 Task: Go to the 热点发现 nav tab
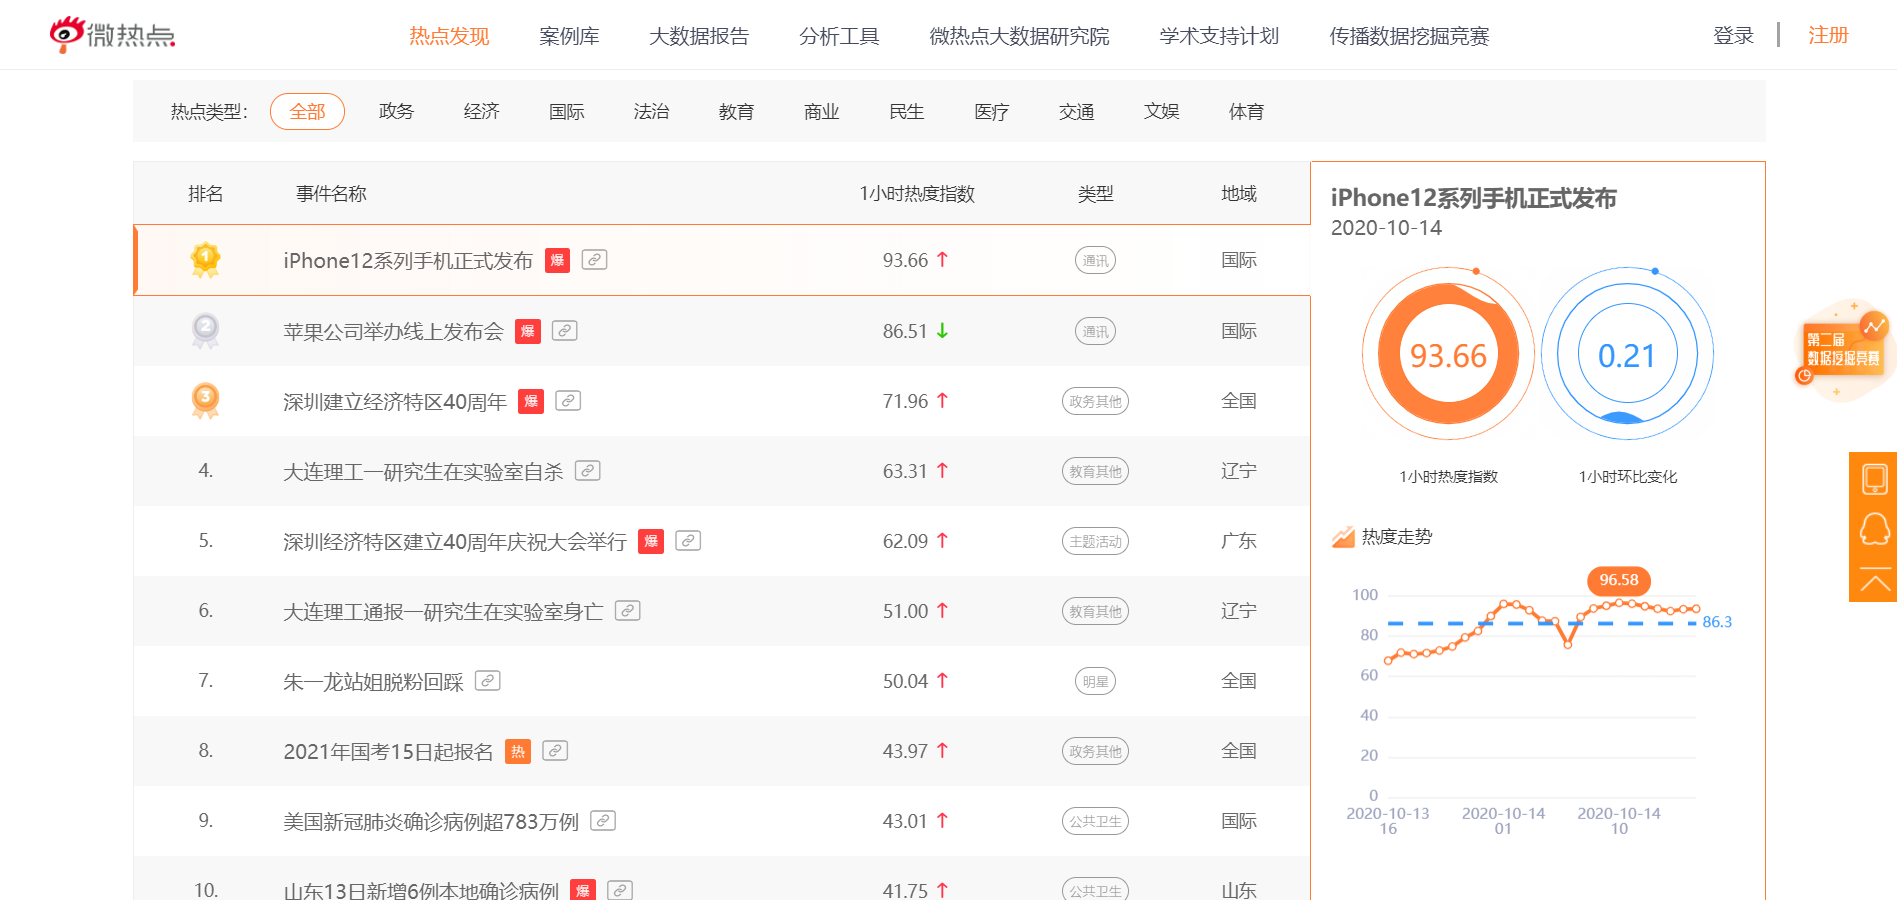(x=449, y=36)
